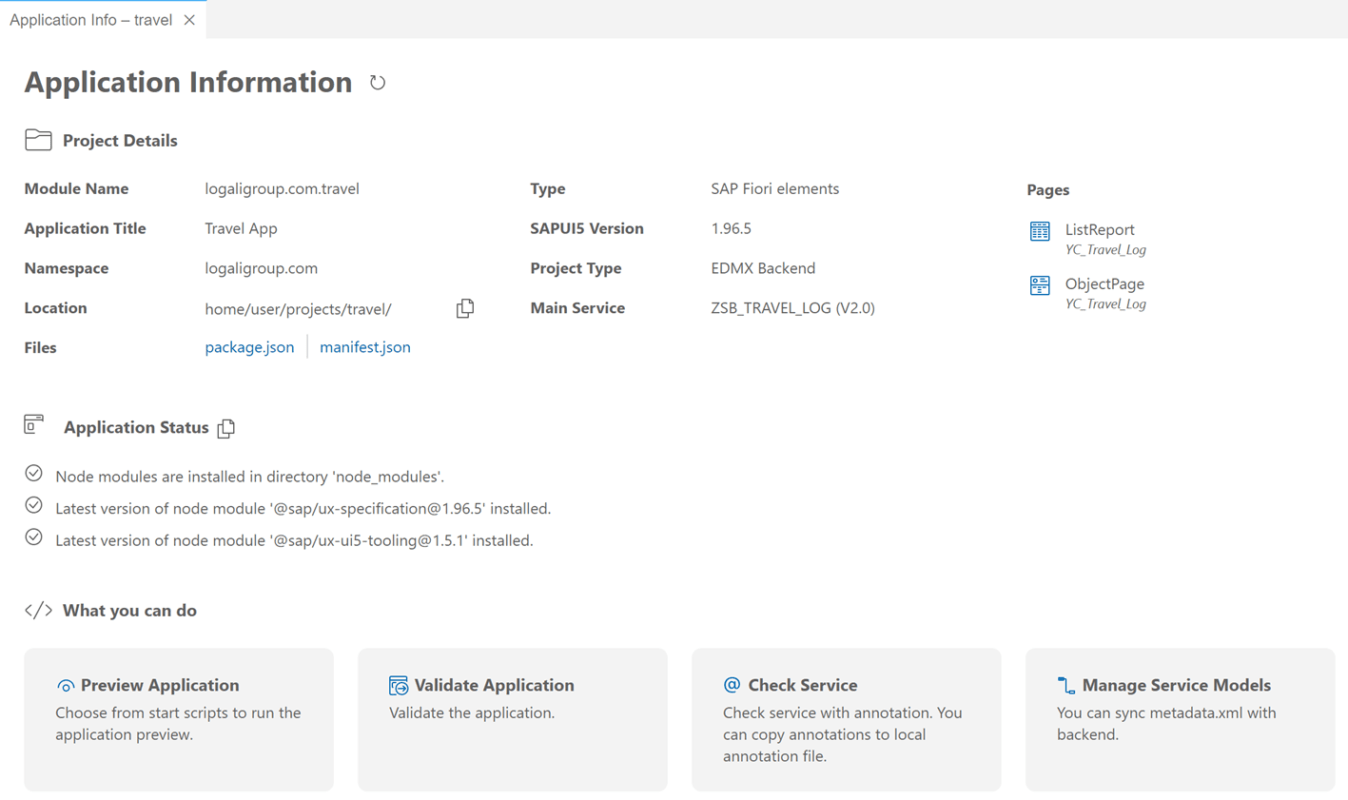Image resolution: width=1348 pixels, height=800 pixels.
Task: Open the package.json file link
Action: [249, 348]
